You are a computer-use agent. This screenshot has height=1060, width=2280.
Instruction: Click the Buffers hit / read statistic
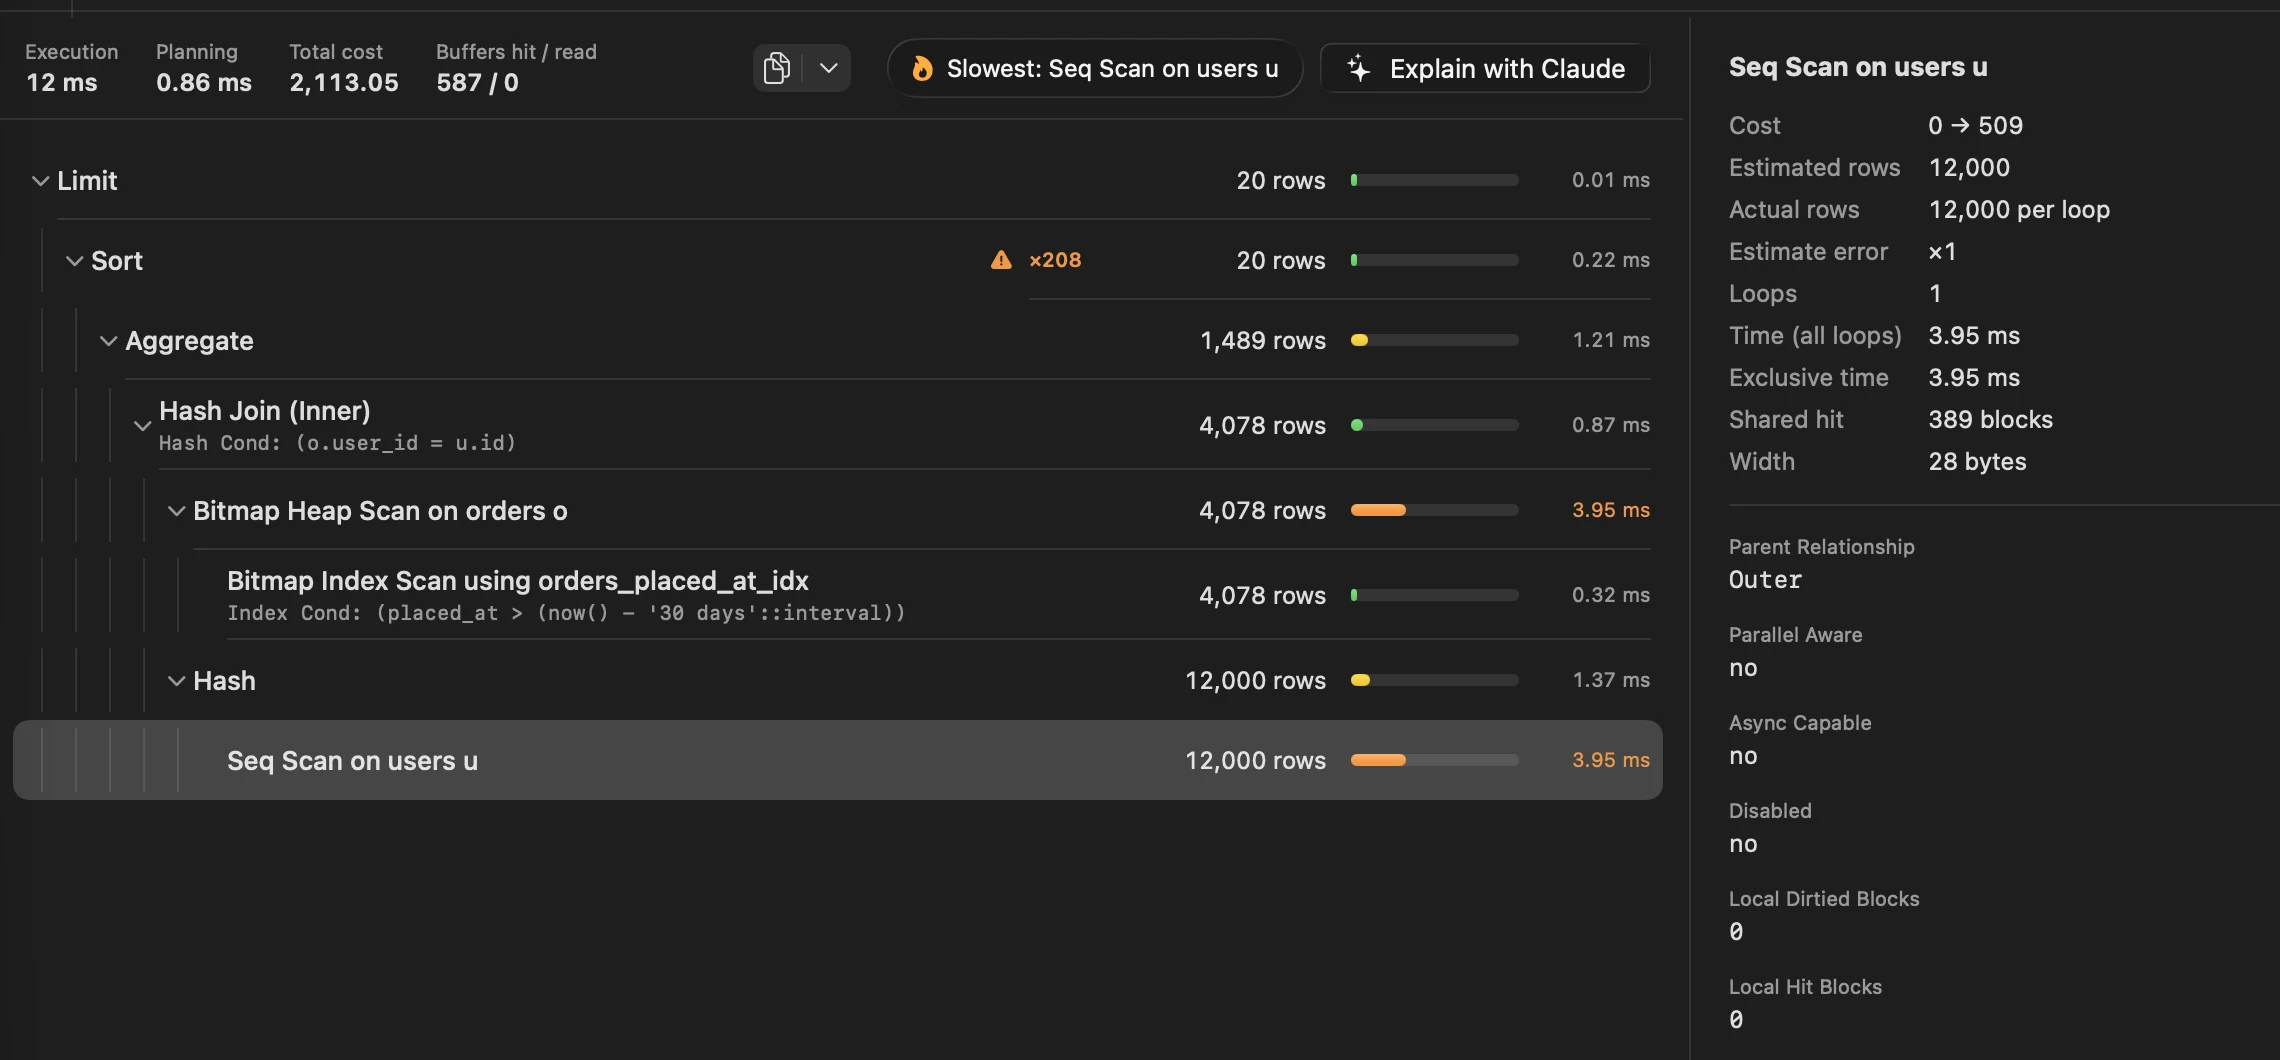516,67
